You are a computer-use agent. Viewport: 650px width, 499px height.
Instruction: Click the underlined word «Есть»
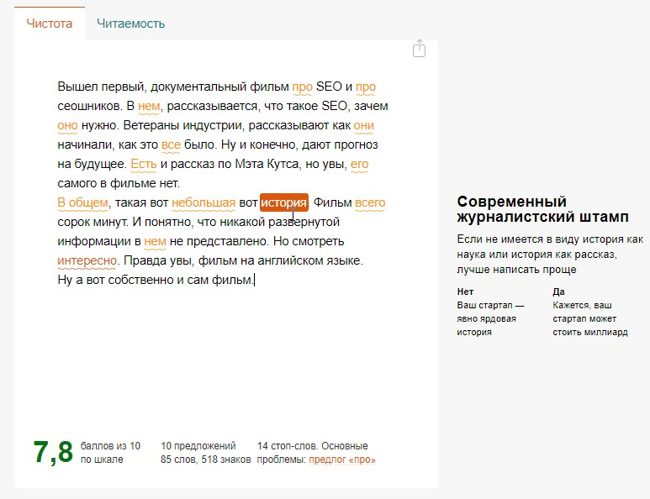[143, 164]
